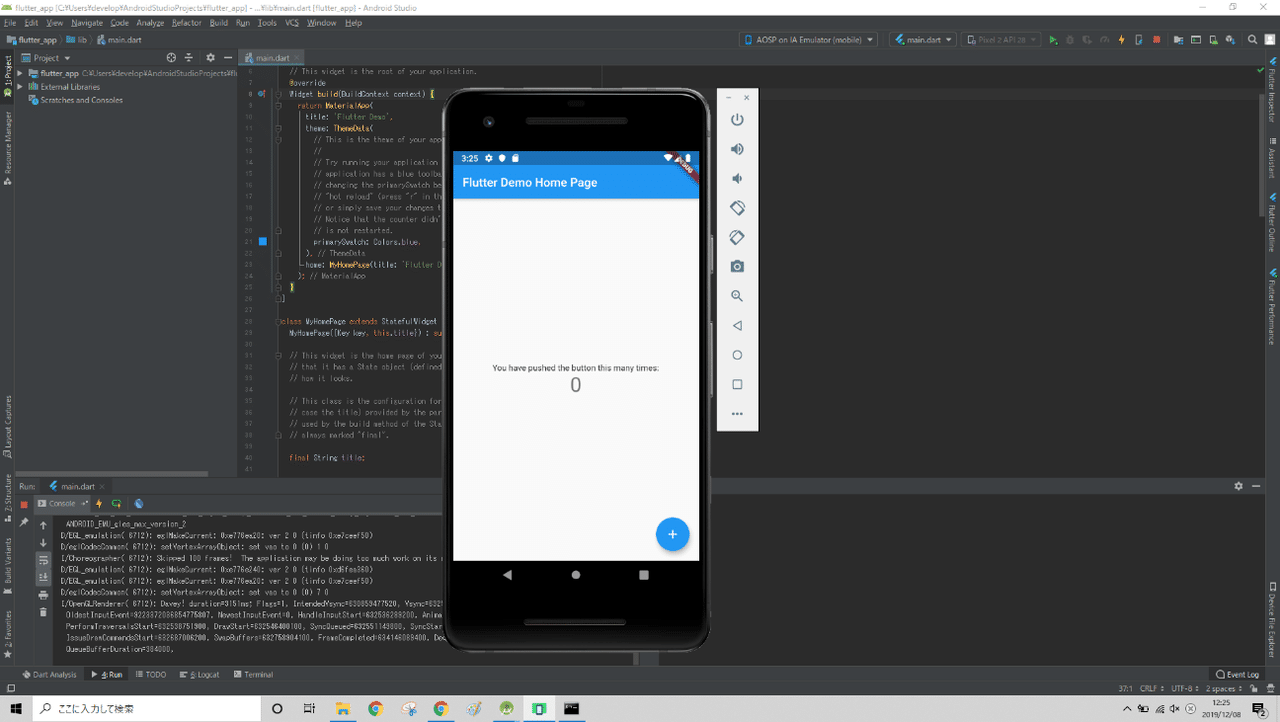The height and width of the screenshot is (722, 1280).
Task: Select the Console tab in Run panel
Action: [x=62, y=504]
